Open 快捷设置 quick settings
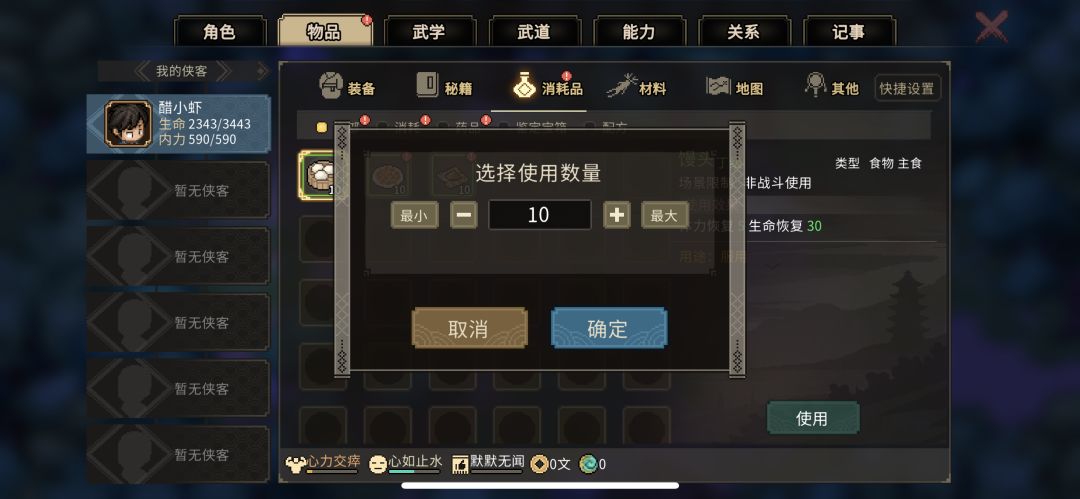The width and height of the screenshot is (1080, 499). [906, 88]
